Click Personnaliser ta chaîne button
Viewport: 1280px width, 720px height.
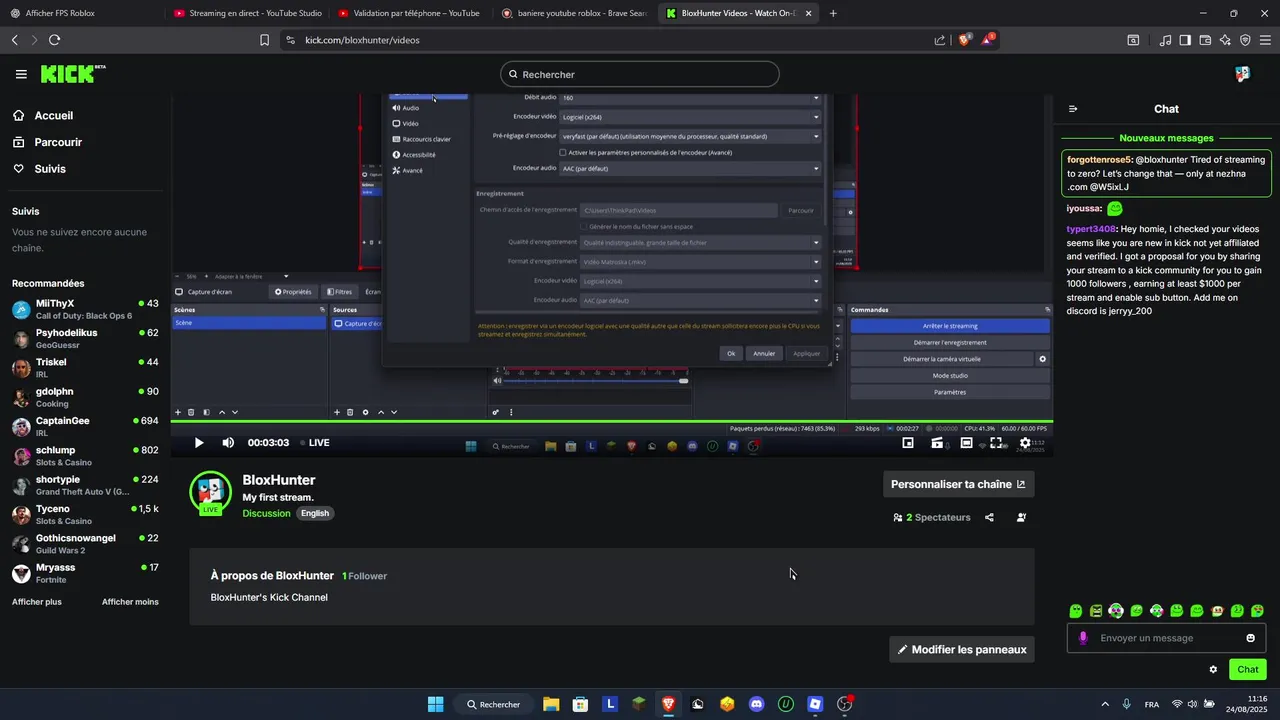pos(958,484)
